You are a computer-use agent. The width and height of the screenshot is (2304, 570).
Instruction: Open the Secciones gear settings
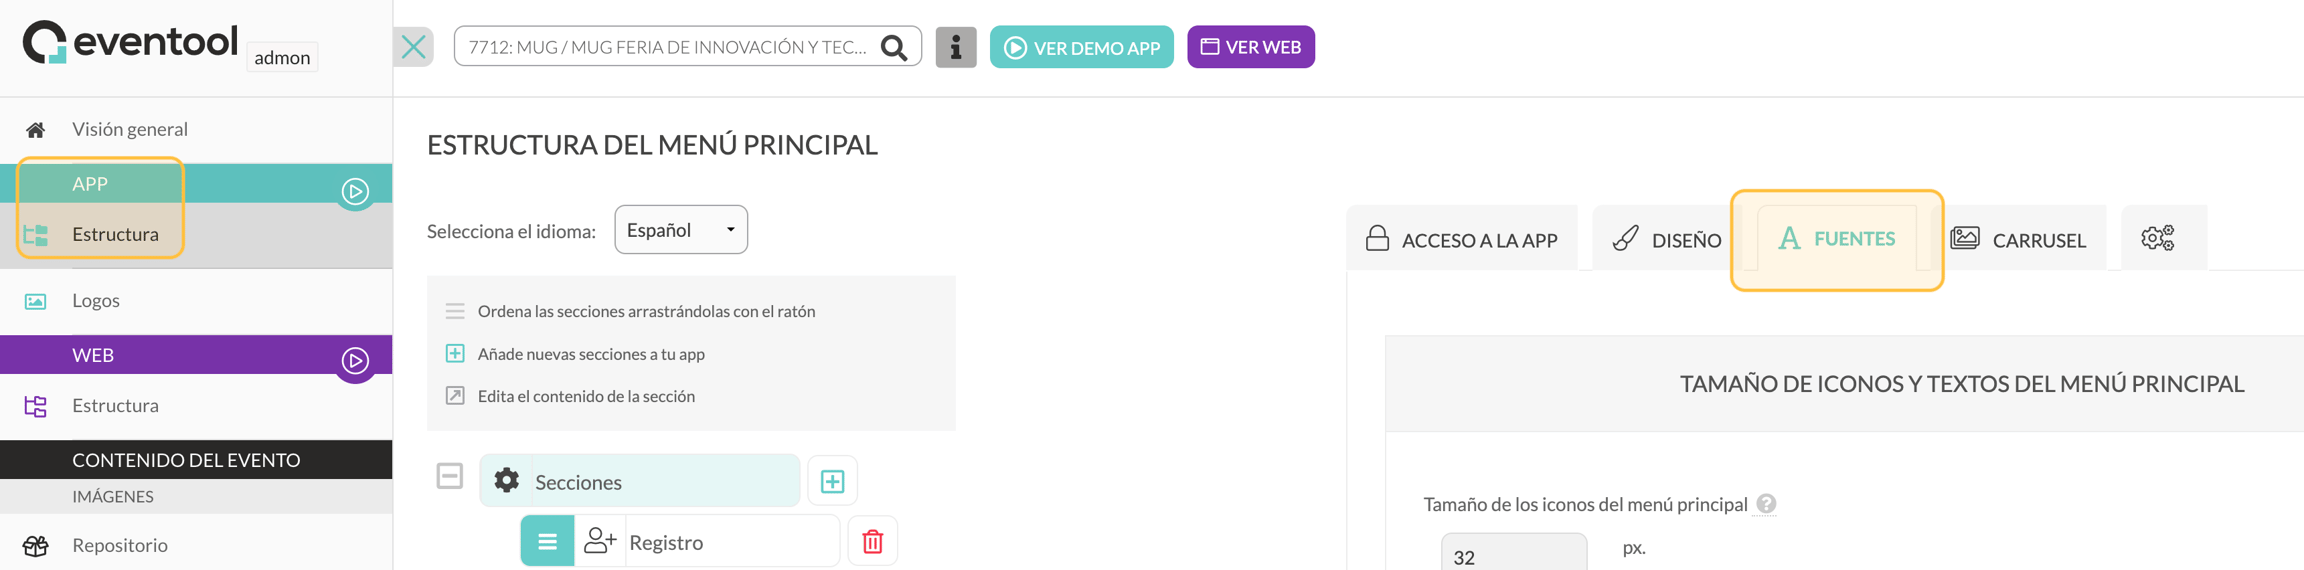(x=507, y=481)
